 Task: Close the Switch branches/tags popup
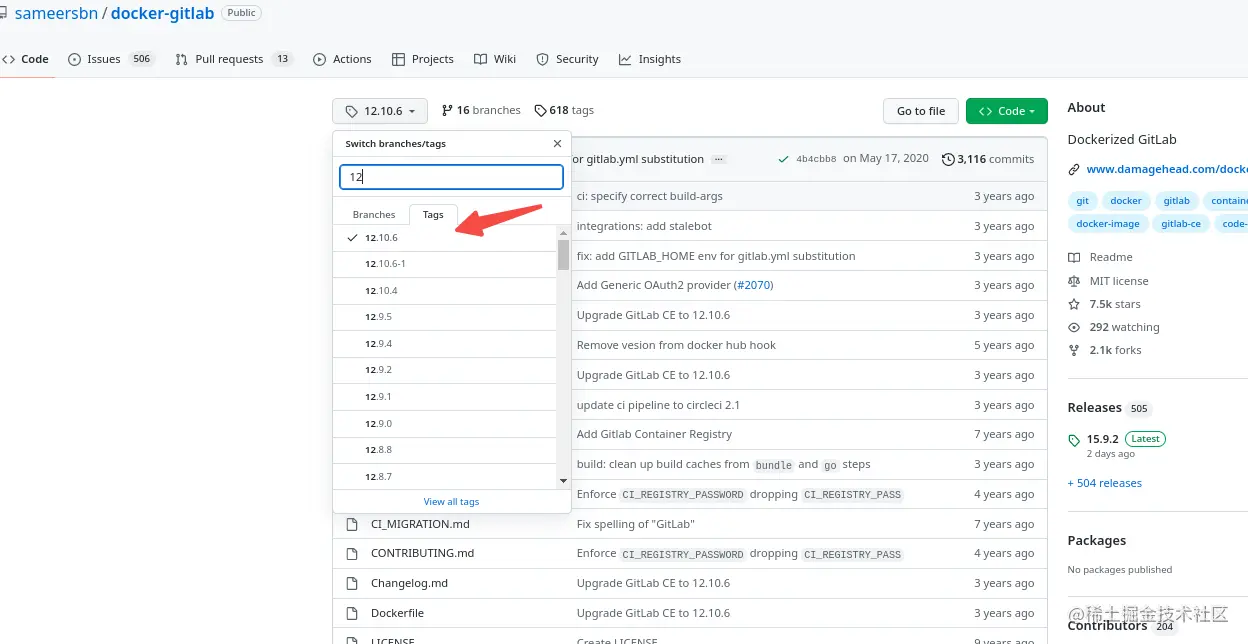[557, 144]
